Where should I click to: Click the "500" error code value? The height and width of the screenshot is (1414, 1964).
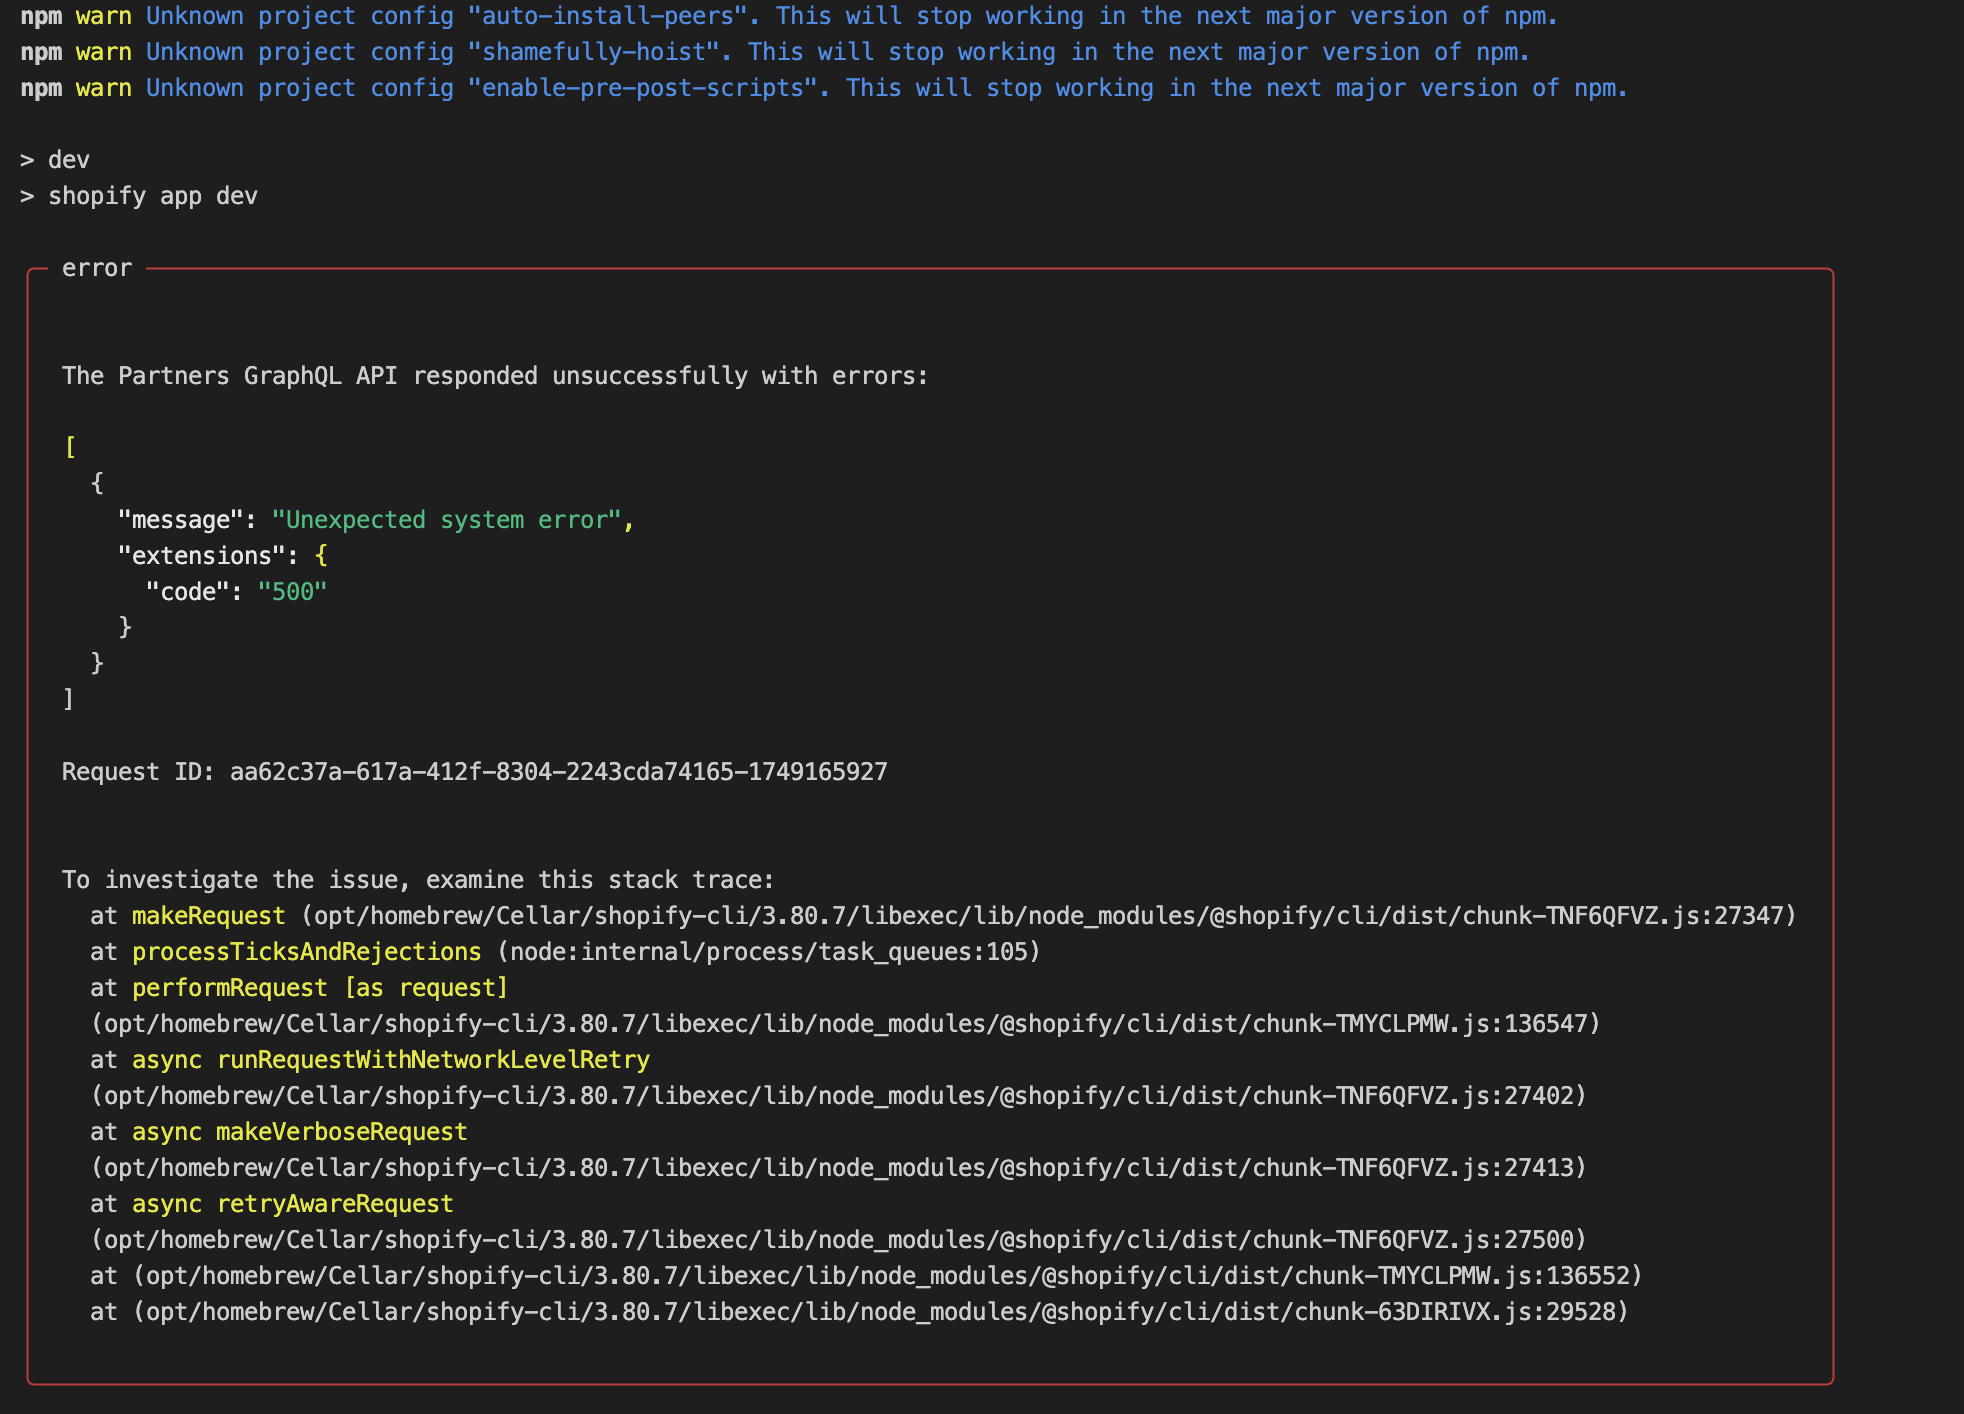click(x=292, y=592)
